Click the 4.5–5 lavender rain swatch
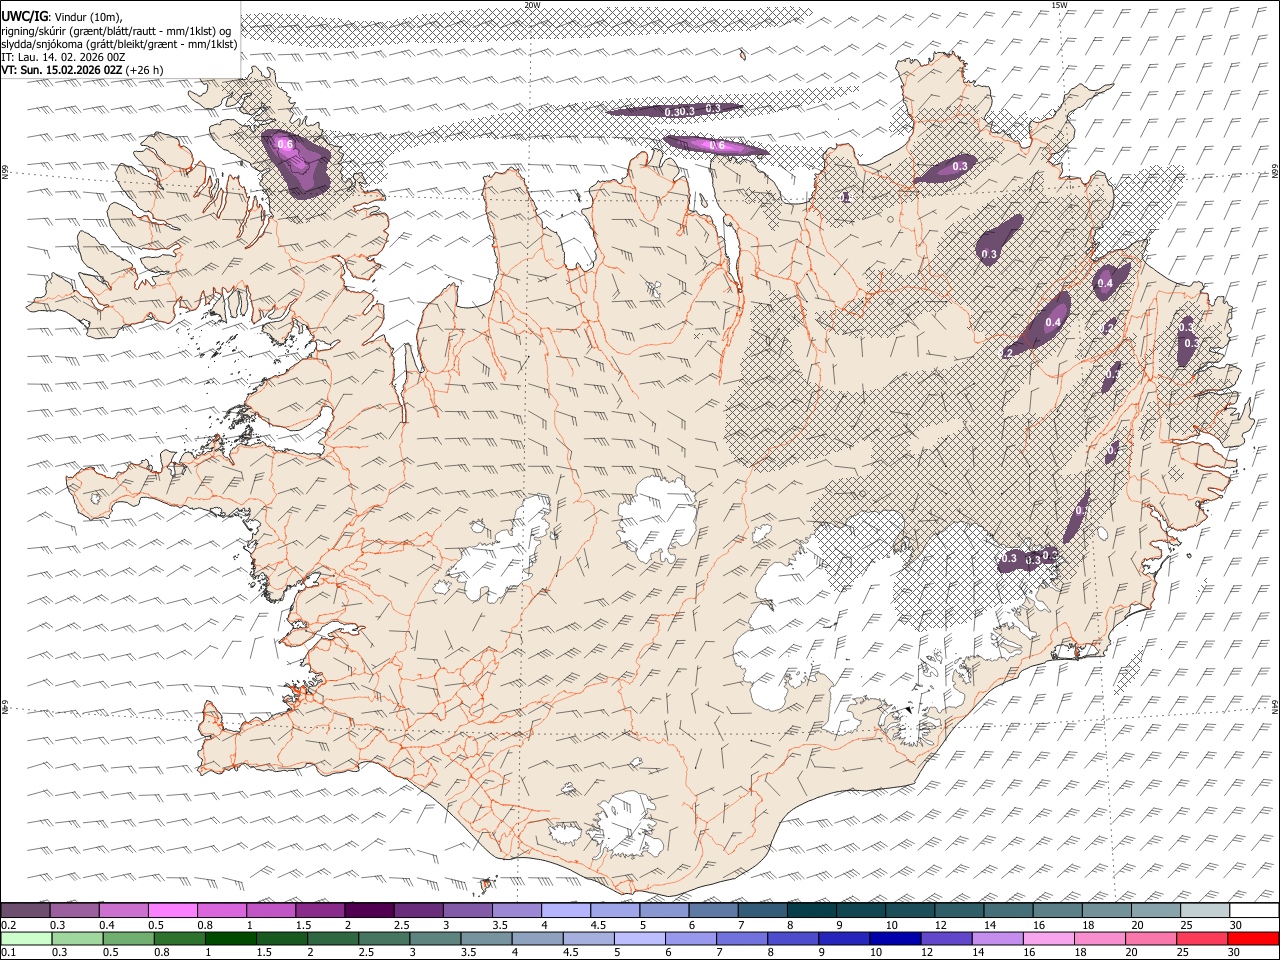1280x960 pixels. [x=589, y=938]
